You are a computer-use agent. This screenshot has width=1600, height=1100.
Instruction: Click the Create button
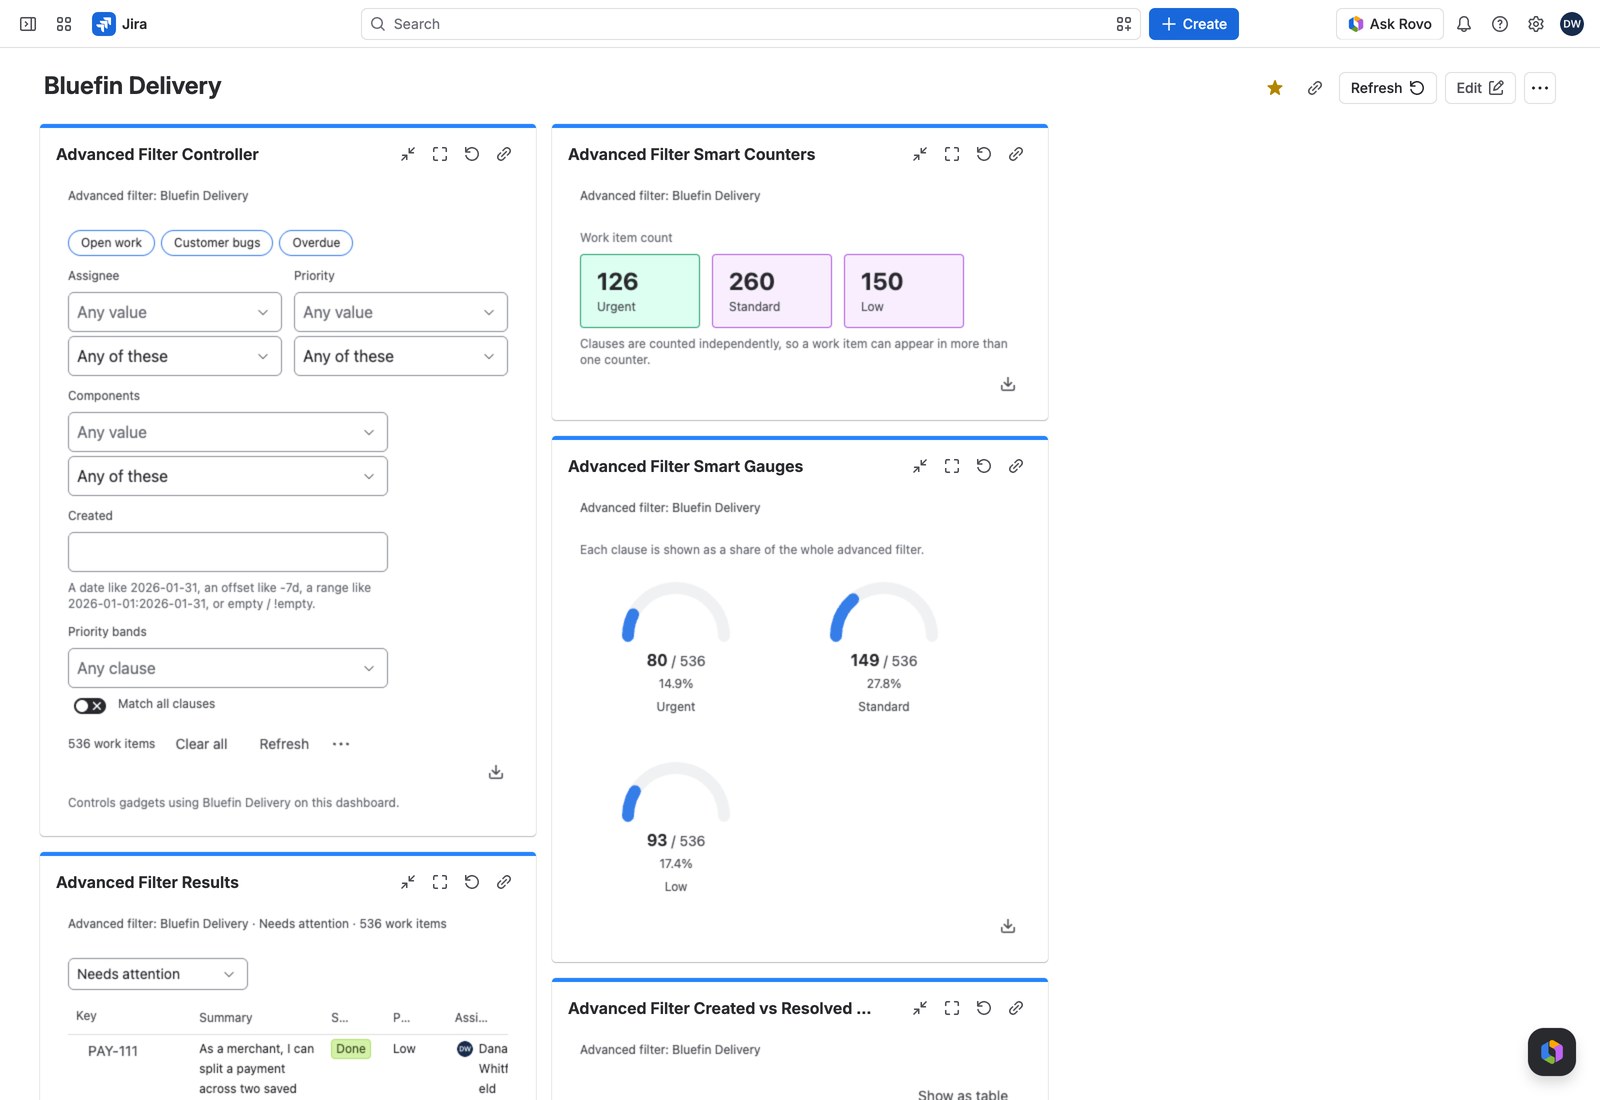pyautogui.click(x=1194, y=24)
